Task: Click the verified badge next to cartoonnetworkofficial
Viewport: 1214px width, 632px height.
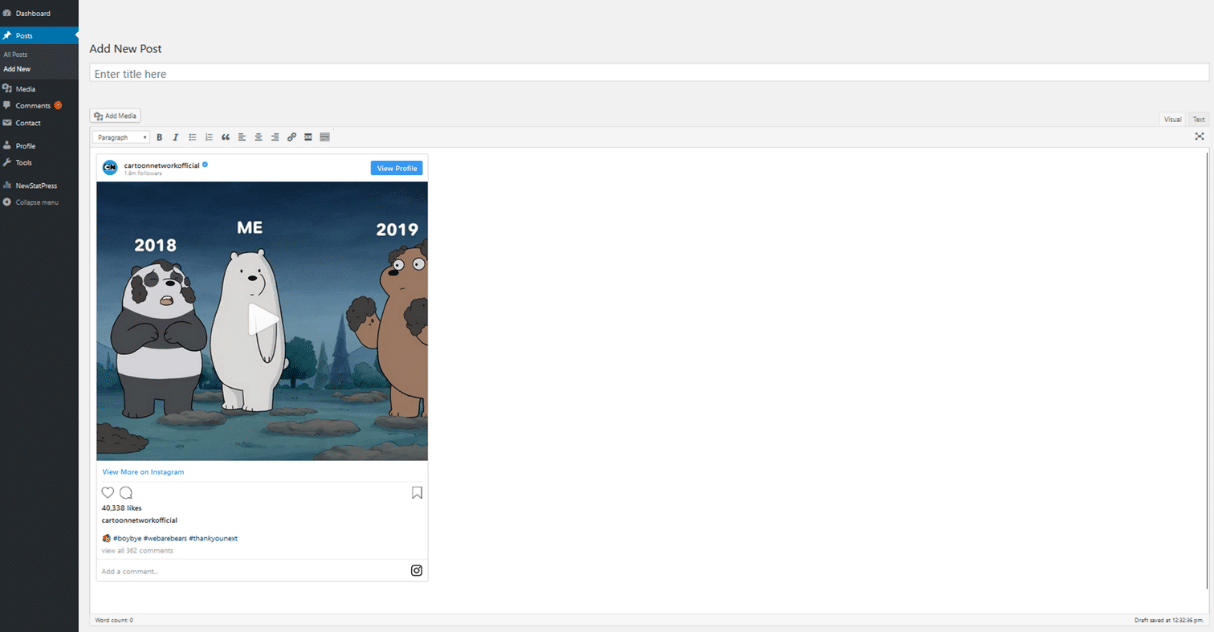Action: point(205,165)
